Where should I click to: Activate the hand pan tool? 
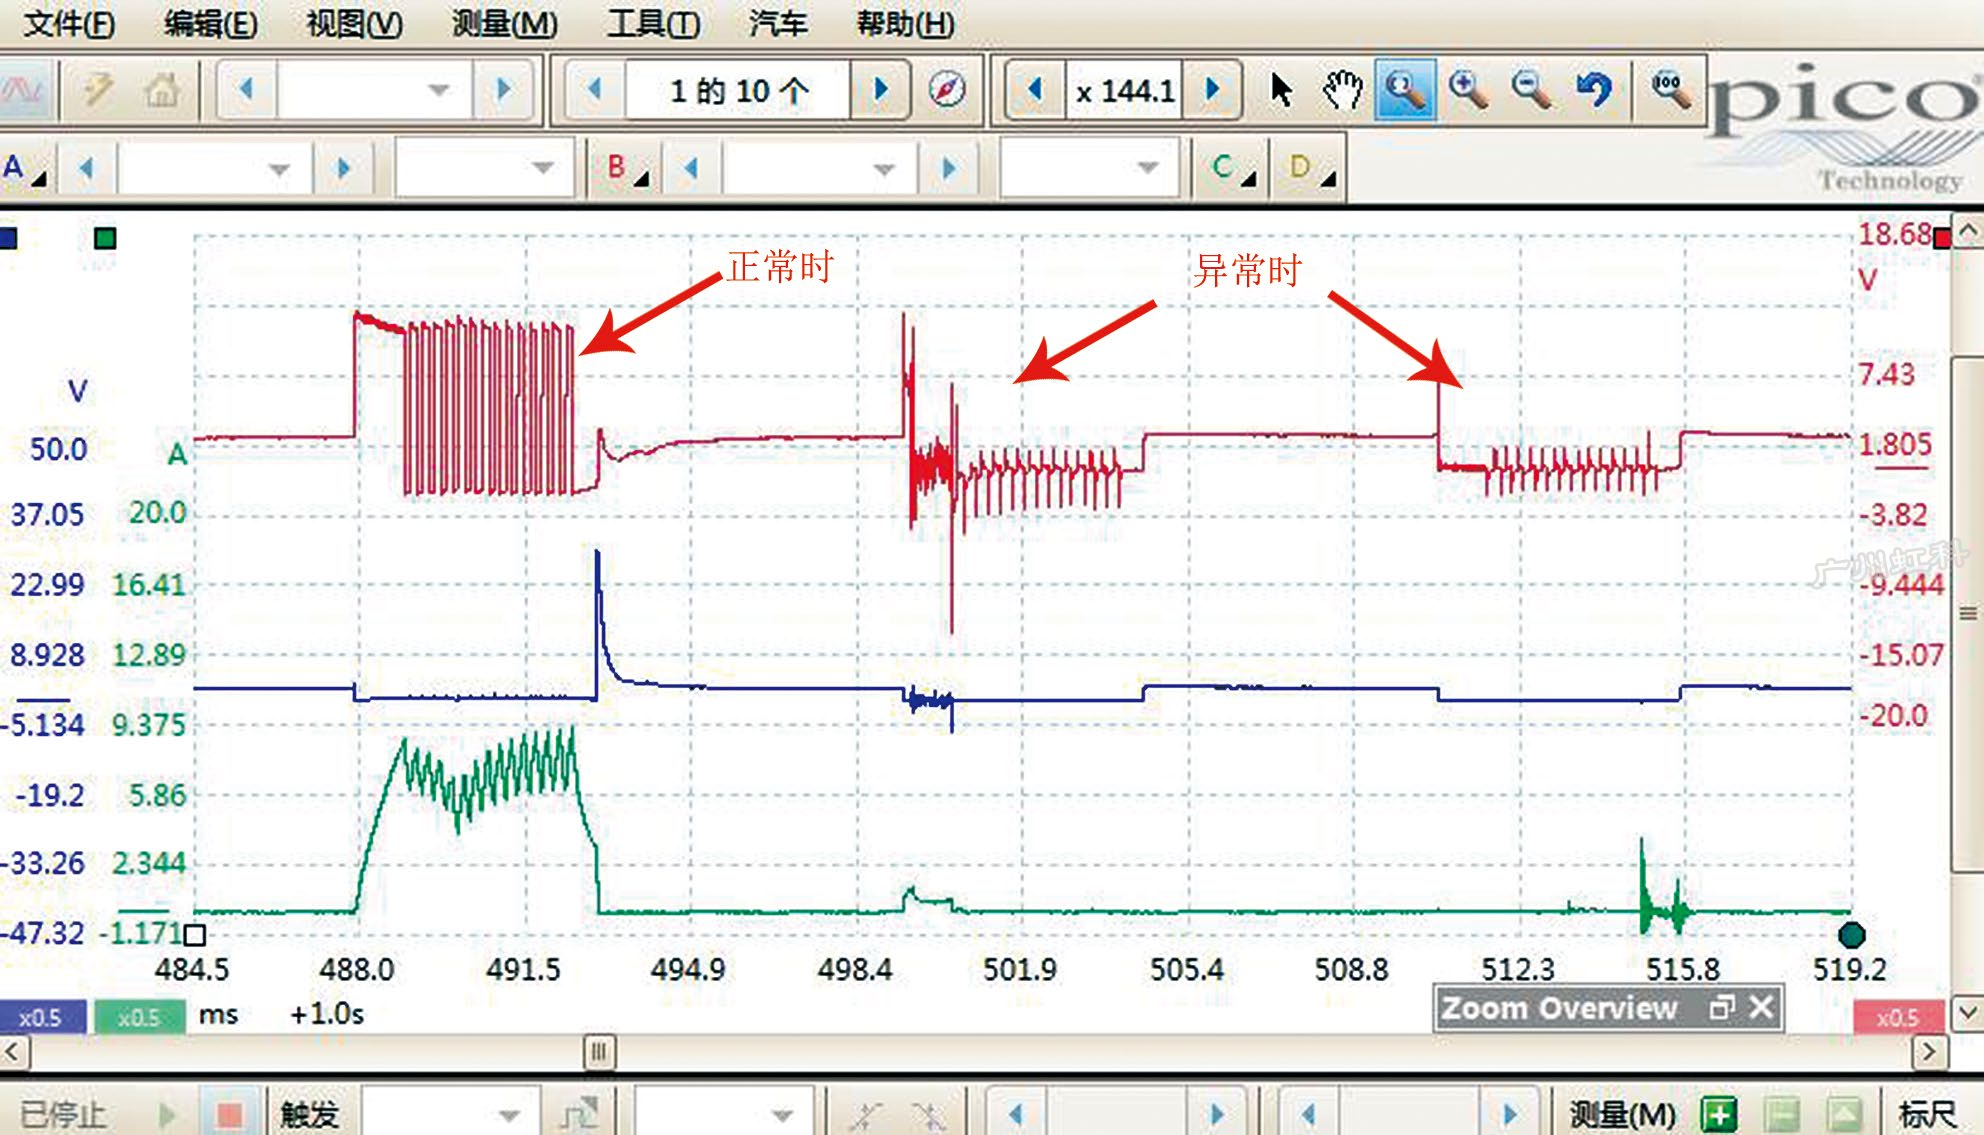coord(1342,90)
